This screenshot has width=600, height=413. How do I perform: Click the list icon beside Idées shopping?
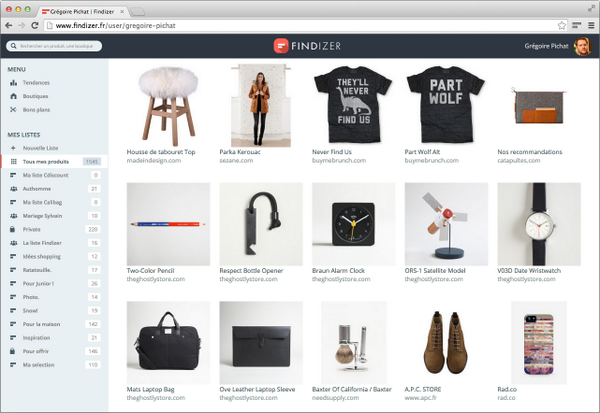(x=13, y=256)
